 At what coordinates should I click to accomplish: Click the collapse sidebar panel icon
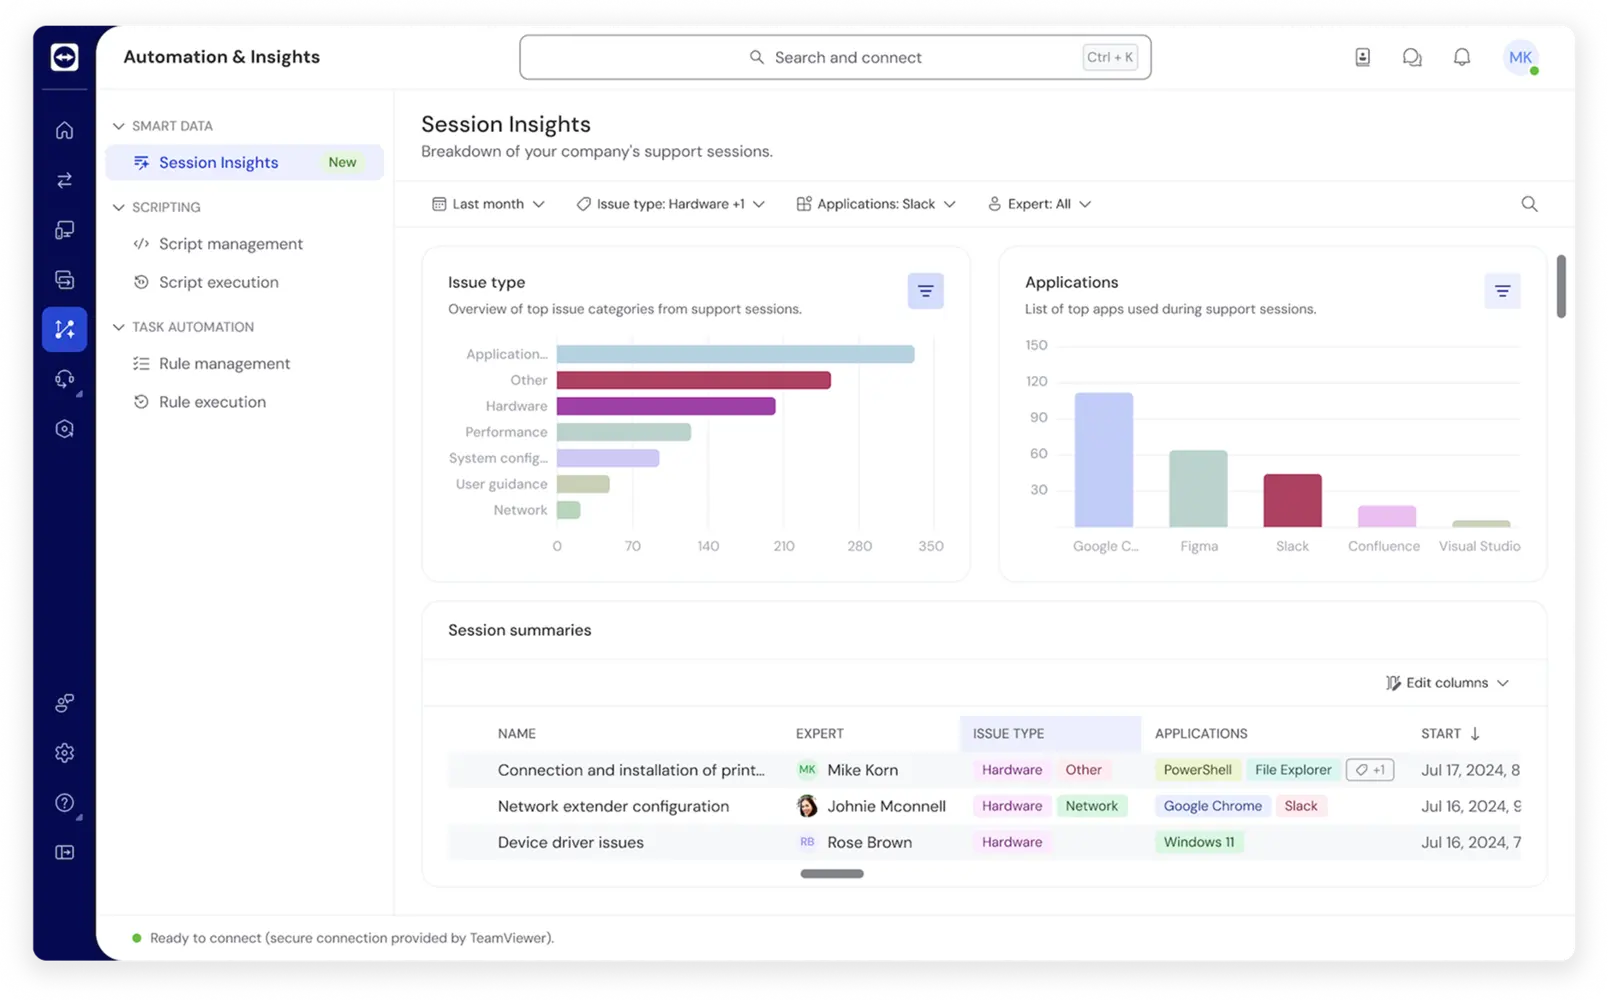tap(65, 853)
